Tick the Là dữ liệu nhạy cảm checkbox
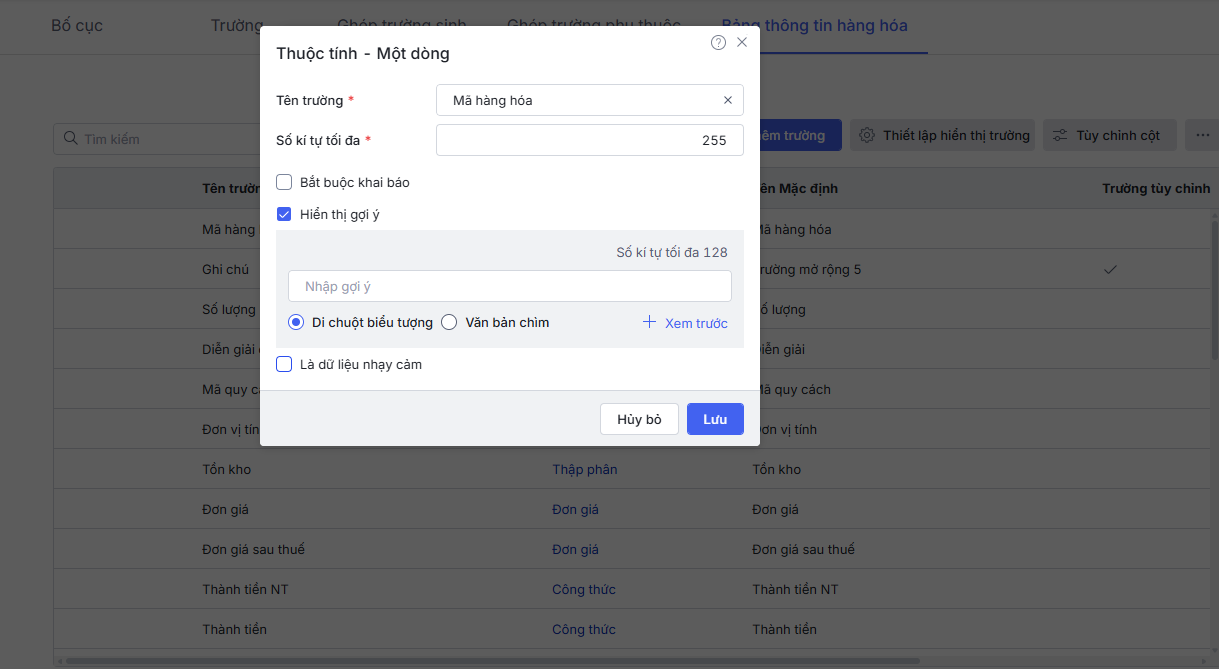 284,364
